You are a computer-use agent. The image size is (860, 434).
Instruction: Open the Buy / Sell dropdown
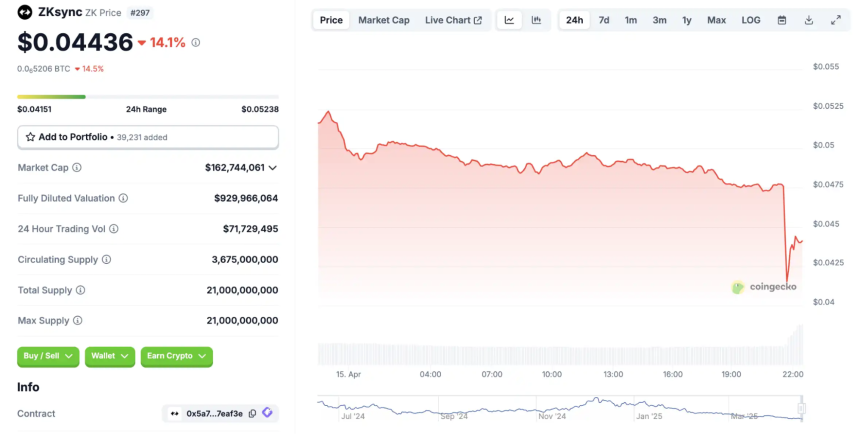[48, 356]
